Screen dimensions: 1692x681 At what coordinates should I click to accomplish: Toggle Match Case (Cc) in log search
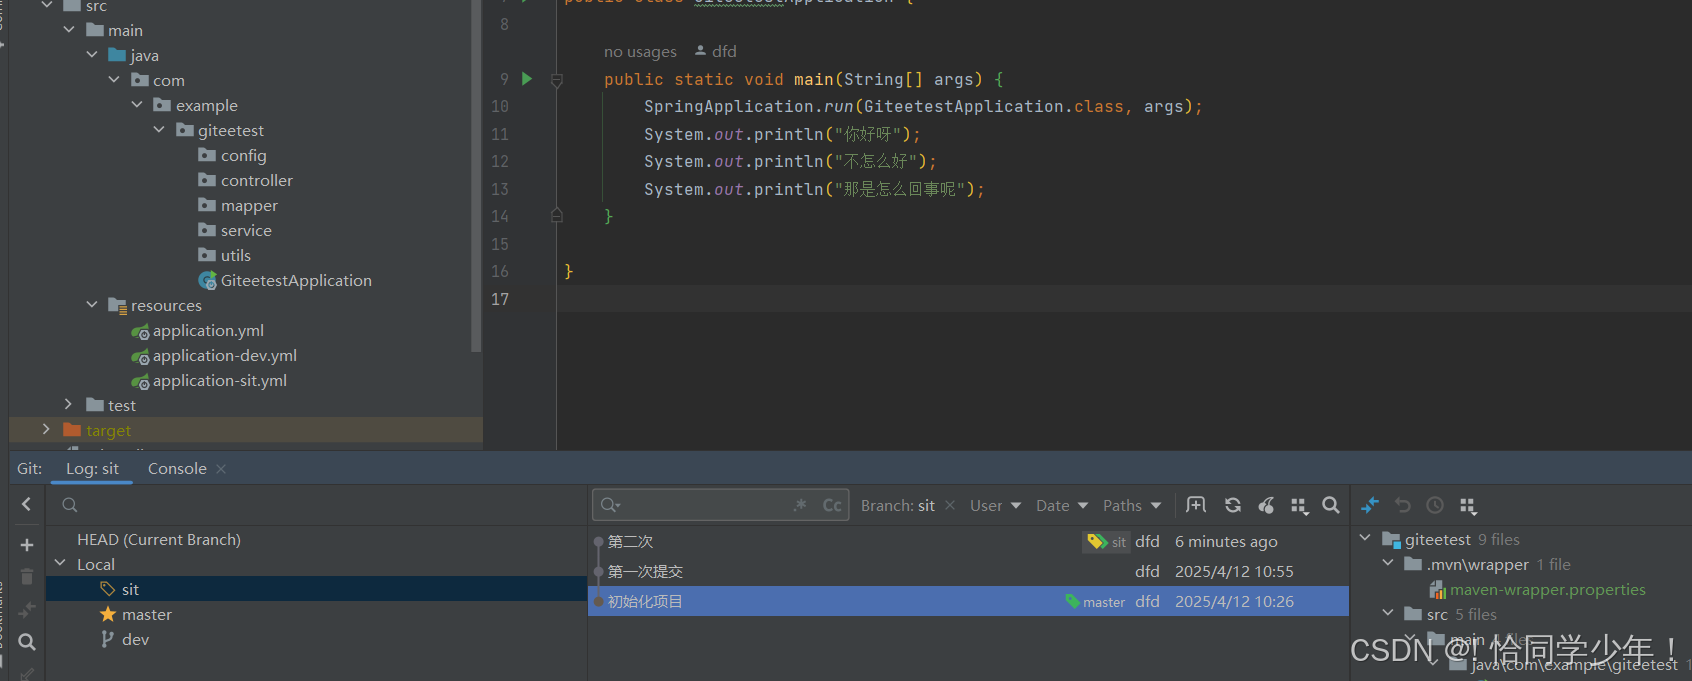click(832, 506)
